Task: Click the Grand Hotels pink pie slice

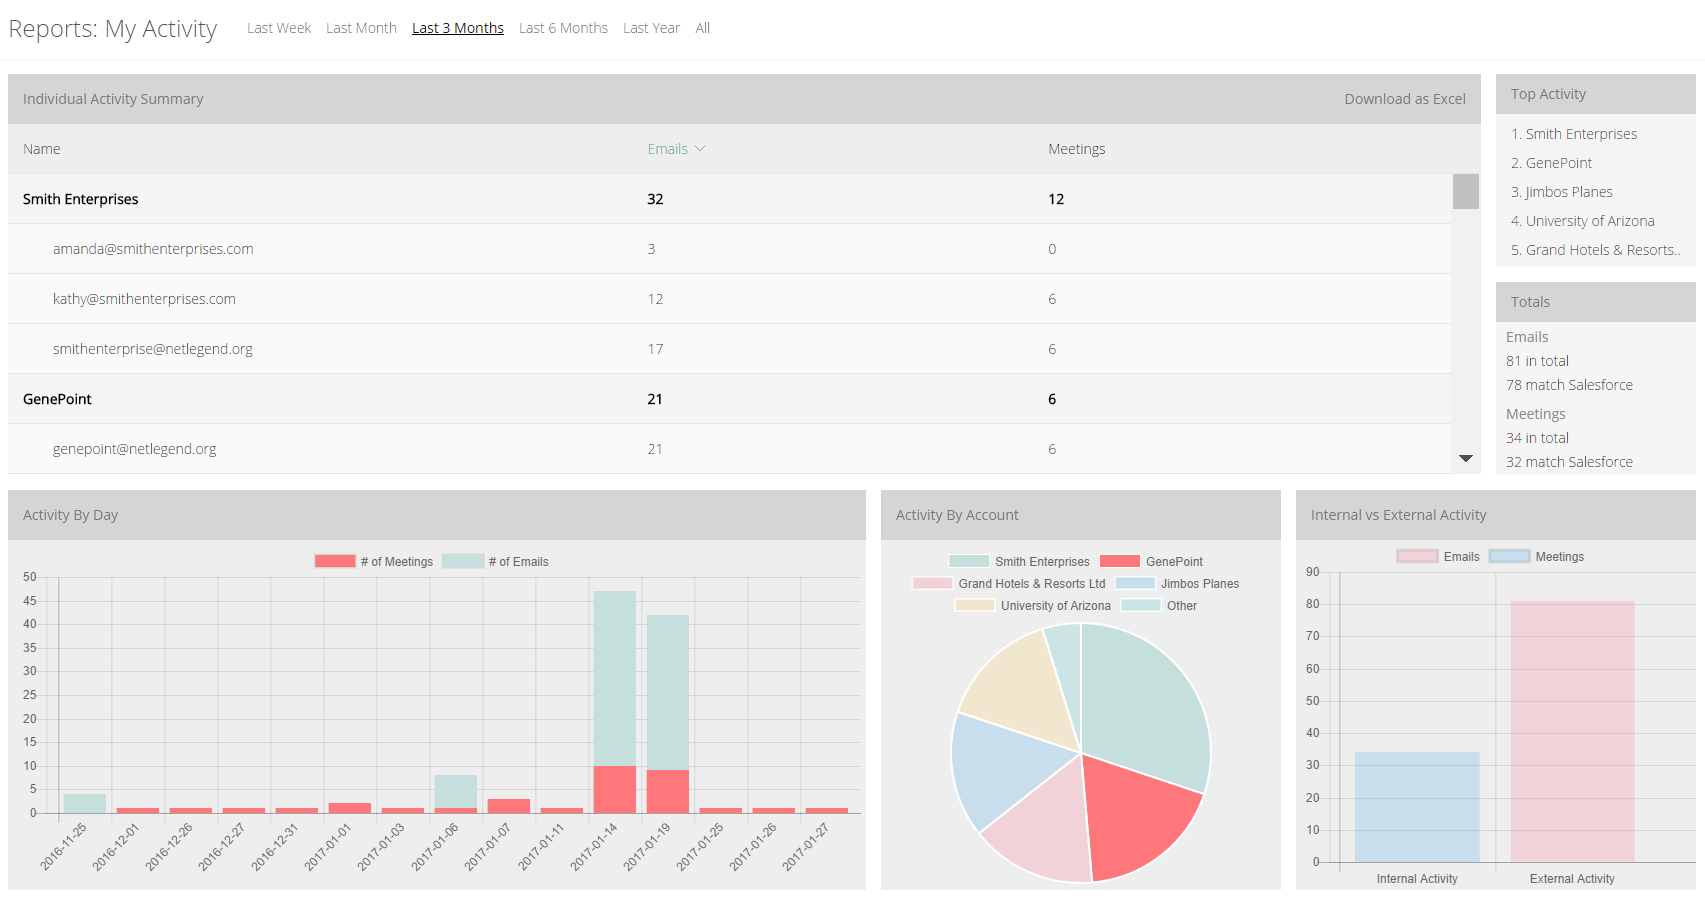Action: pyautogui.click(x=1045, y=825)
